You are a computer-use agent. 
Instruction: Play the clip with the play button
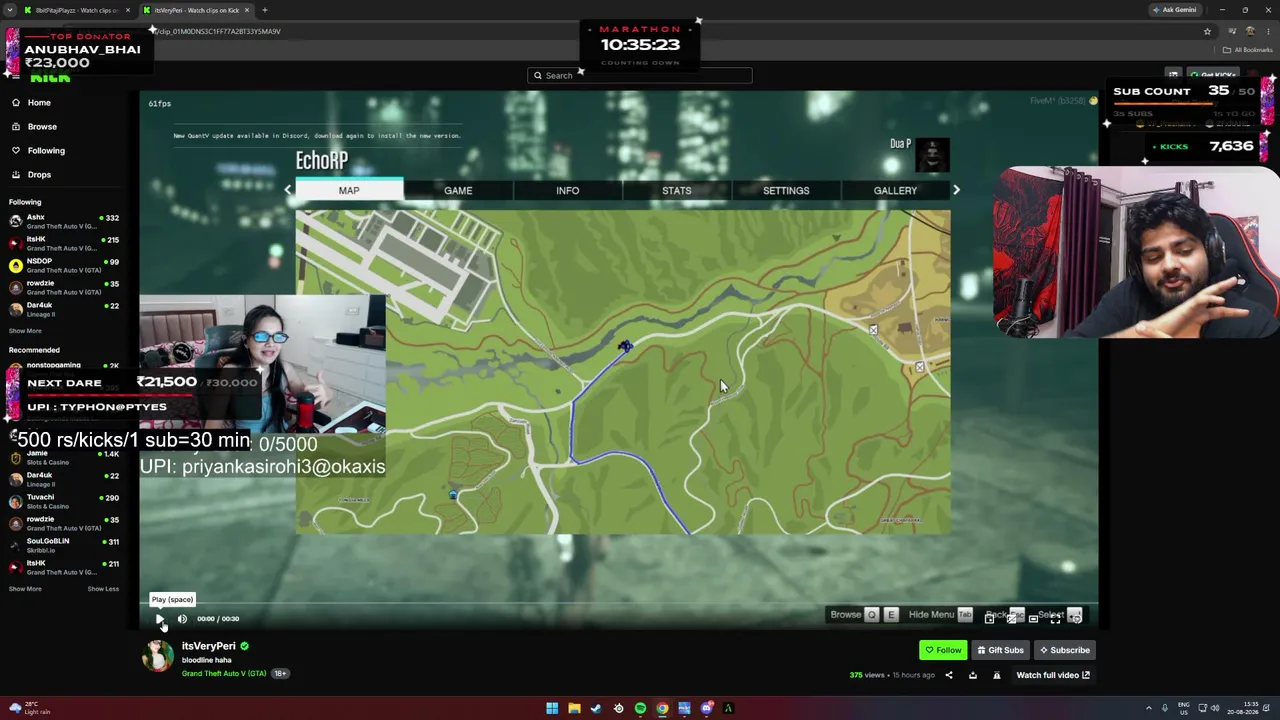[x=160, y=619]
